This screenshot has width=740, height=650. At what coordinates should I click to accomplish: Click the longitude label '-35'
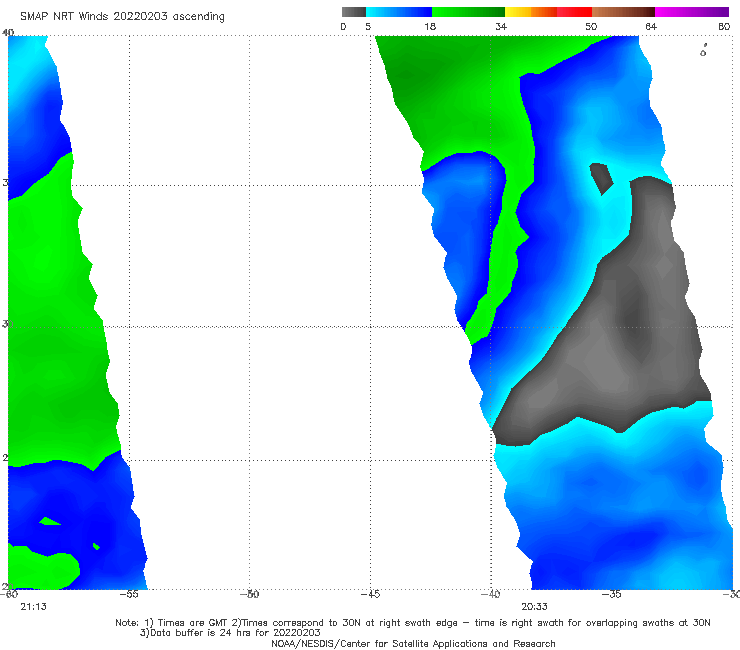pyautogui.click(x=612, y=594)
